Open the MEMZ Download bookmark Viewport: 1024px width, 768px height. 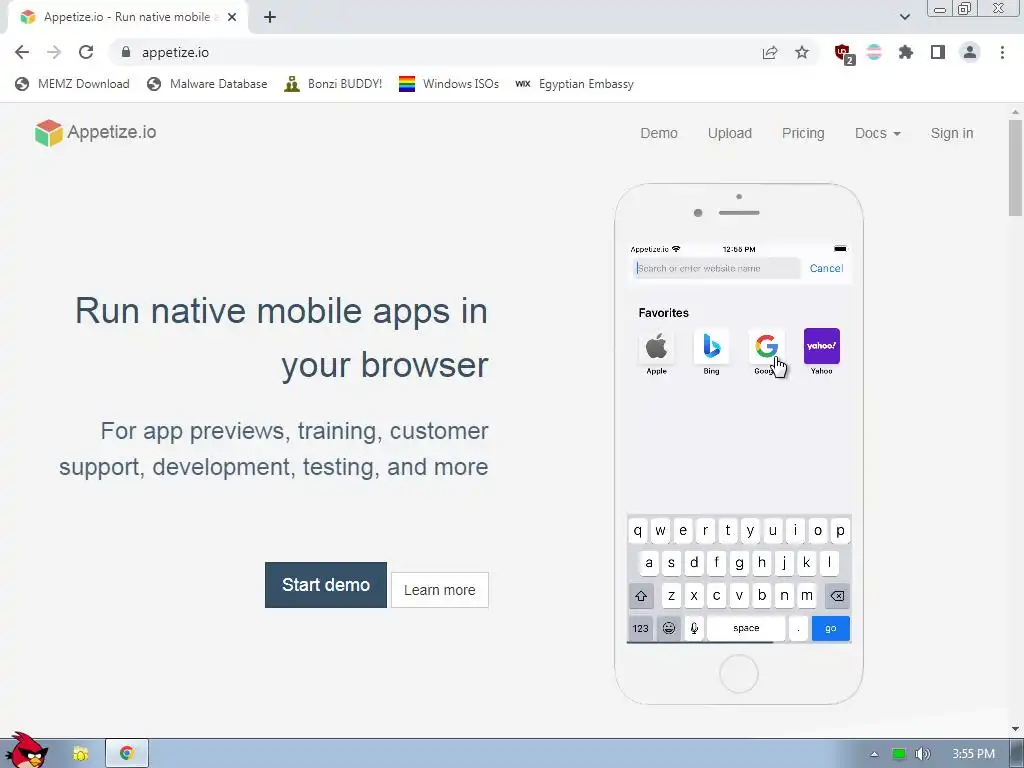pos(72,84)
